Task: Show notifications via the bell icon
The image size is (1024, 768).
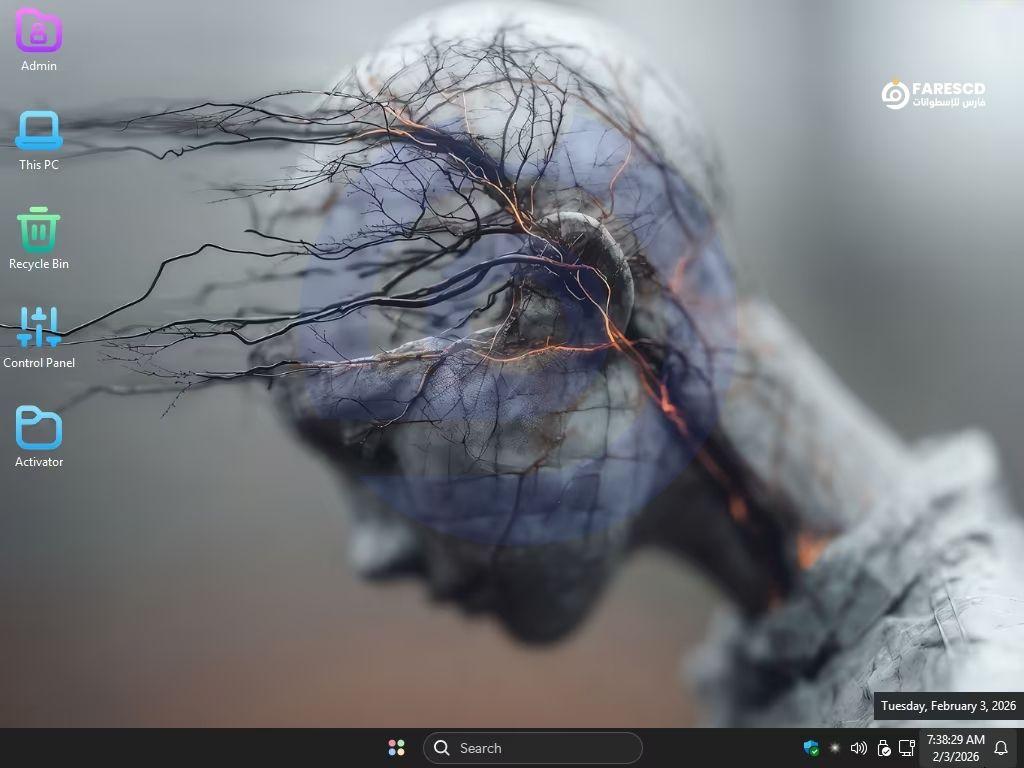Action: (x=1001, y=748)
